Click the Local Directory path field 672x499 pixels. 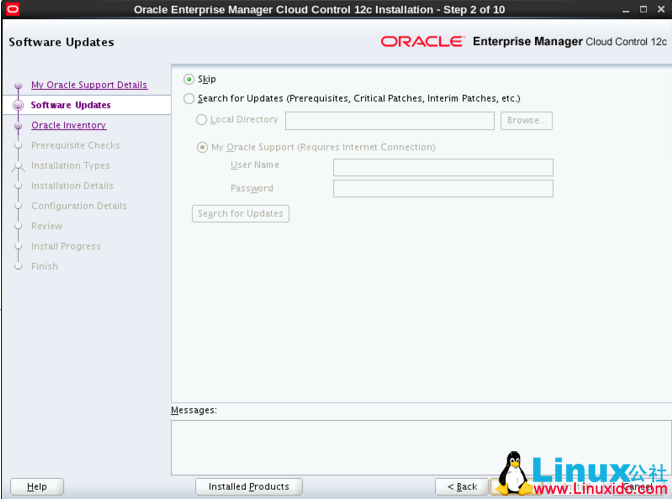pyautogui.click(x=390, y=120)
